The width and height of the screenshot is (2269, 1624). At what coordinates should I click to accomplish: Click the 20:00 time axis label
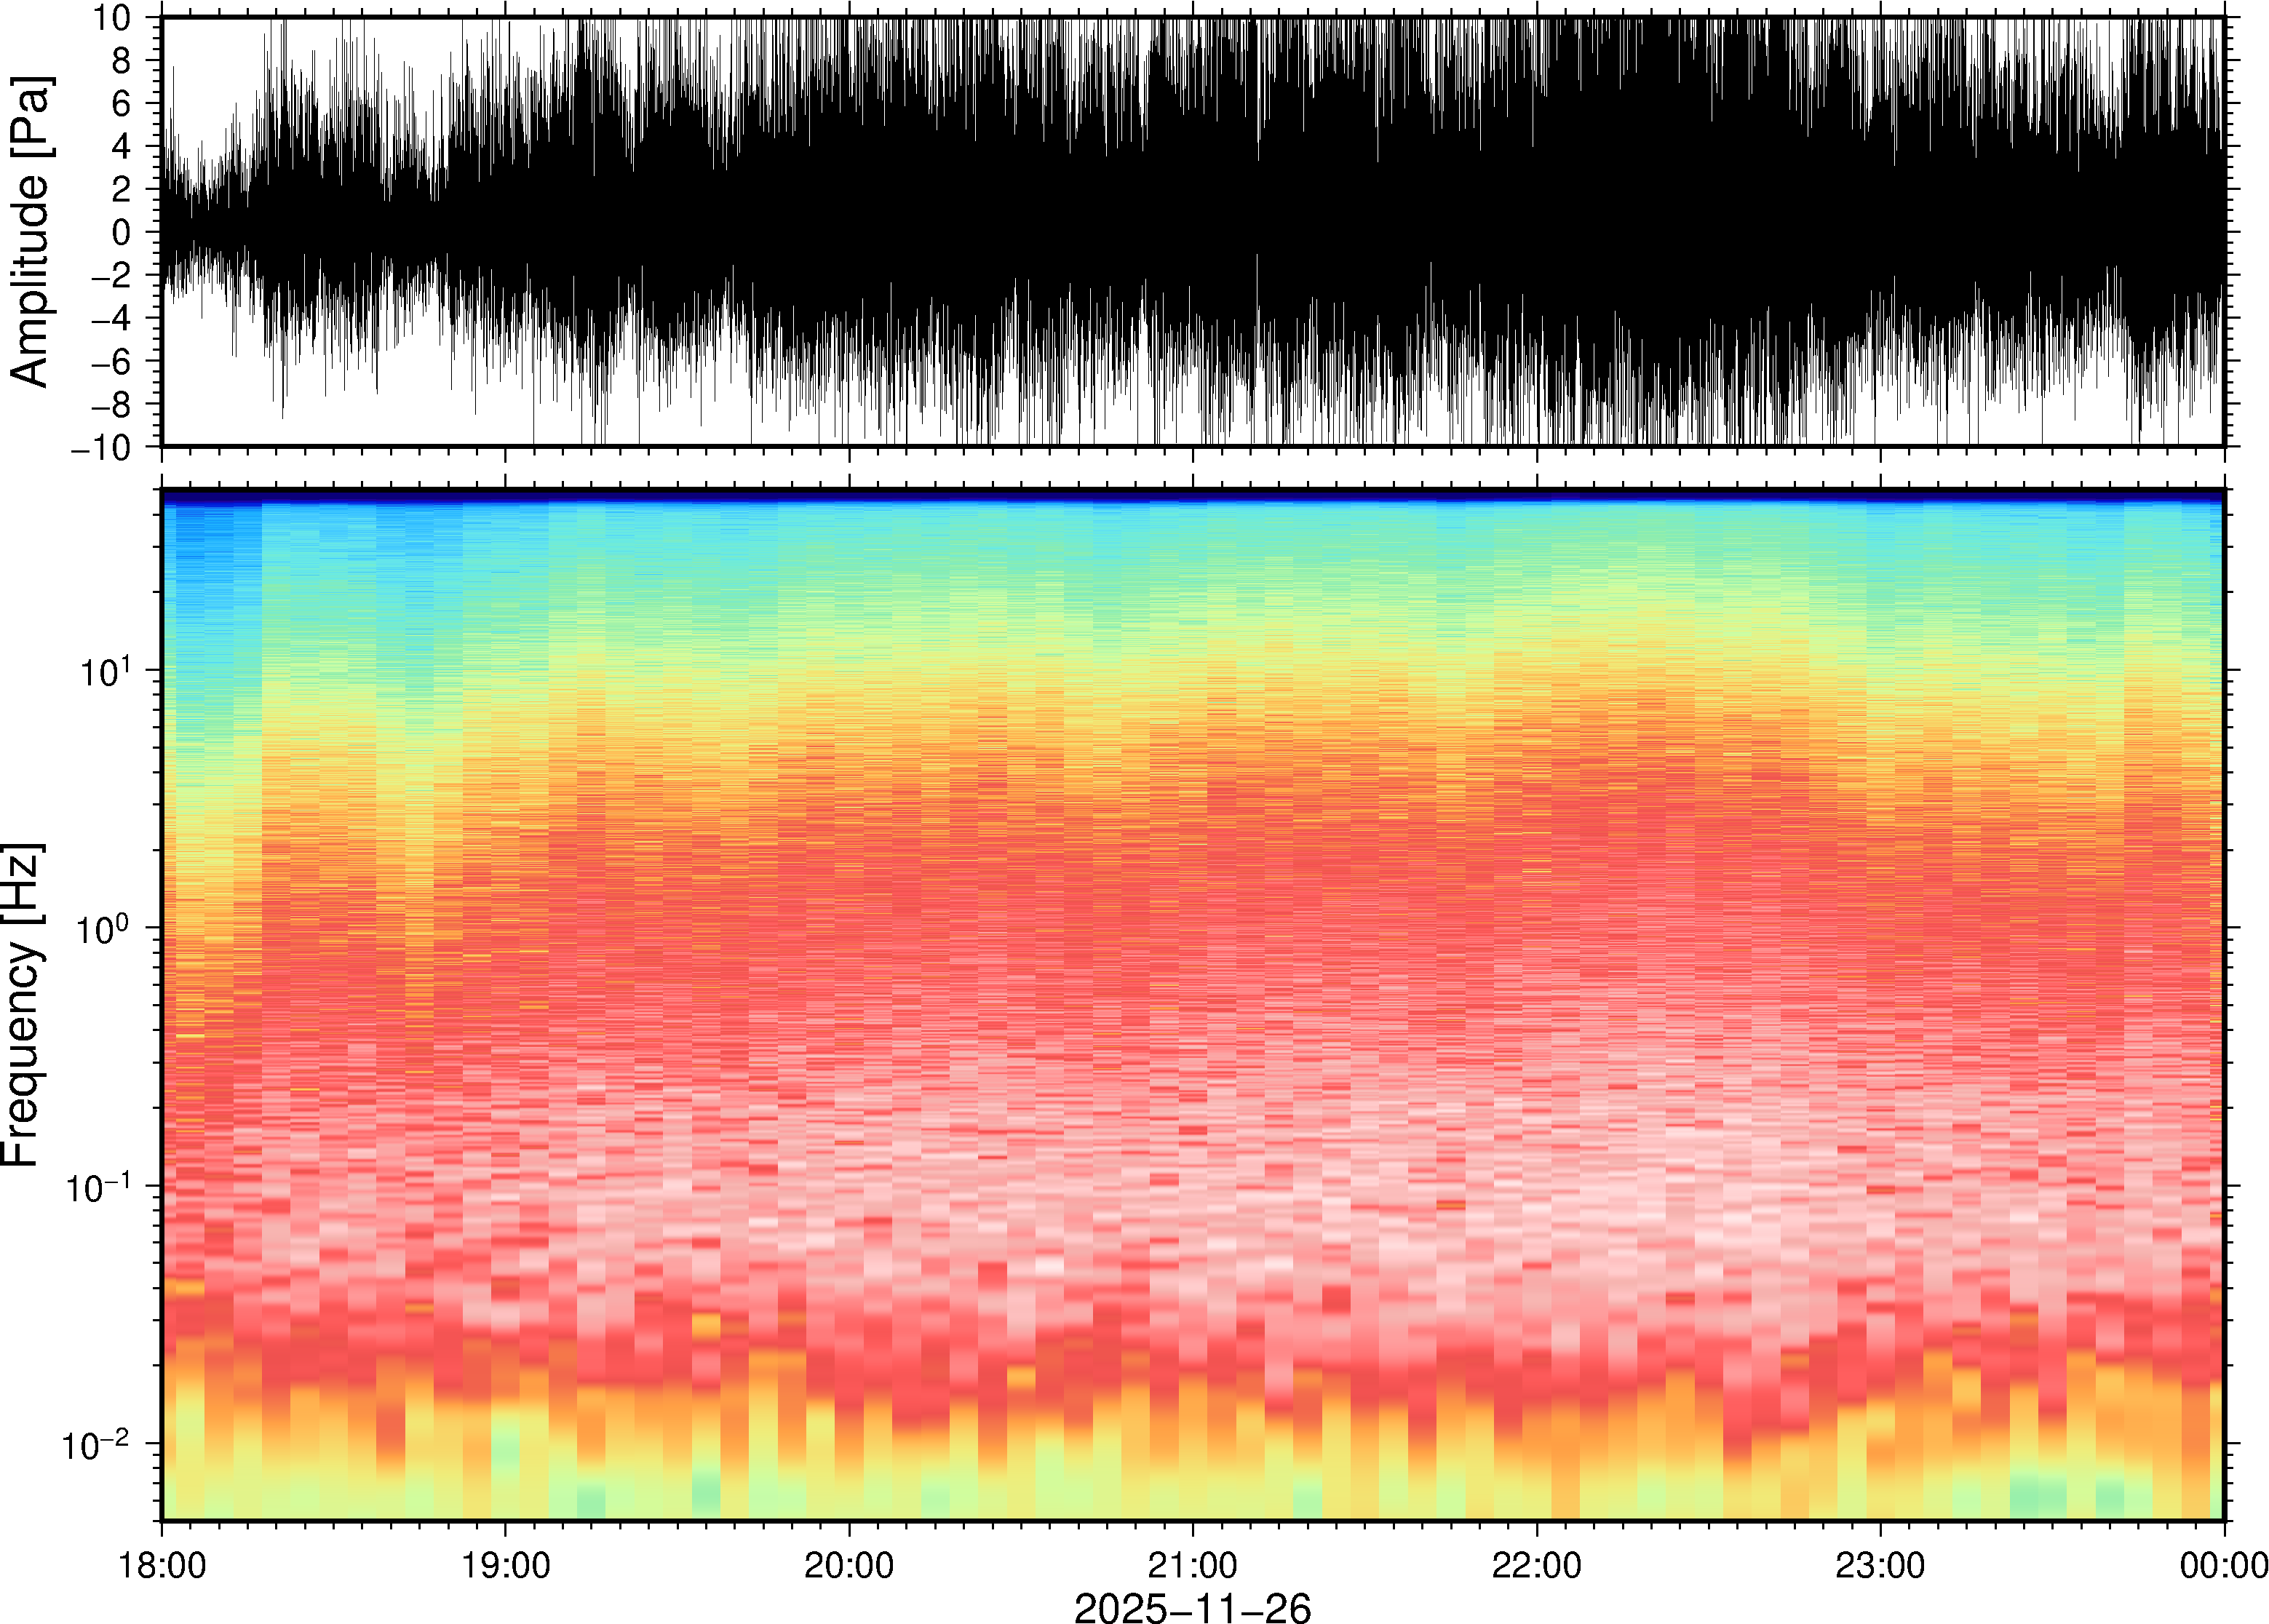[849, 1565]
